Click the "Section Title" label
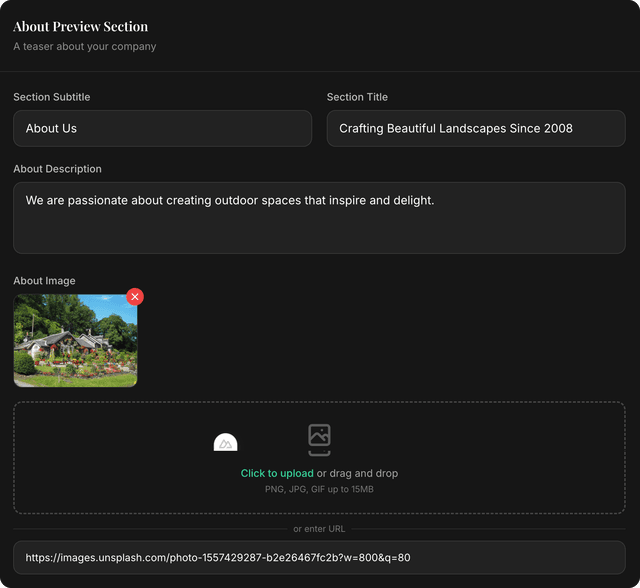640x588 pixels. (x=357, y=97)
